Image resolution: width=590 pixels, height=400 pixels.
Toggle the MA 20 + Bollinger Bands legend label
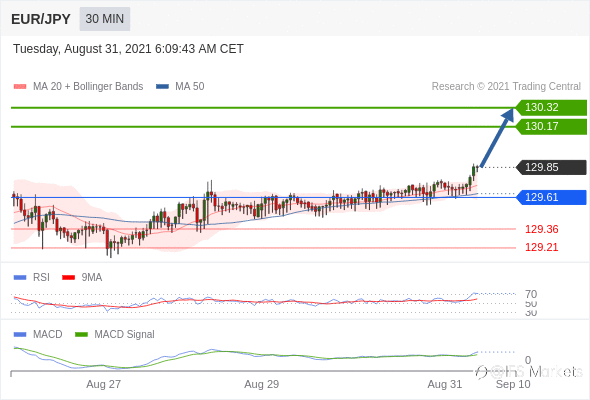point(88,87)
